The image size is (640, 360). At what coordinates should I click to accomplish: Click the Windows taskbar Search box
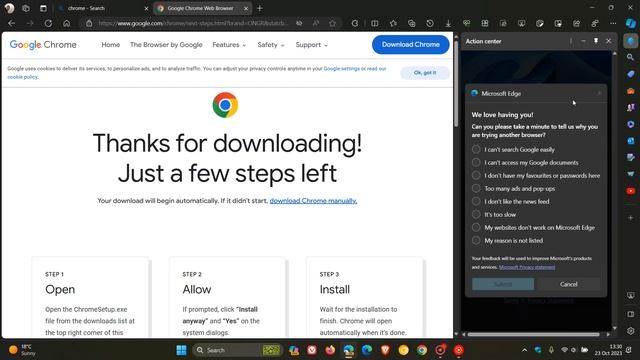[237, 350]
